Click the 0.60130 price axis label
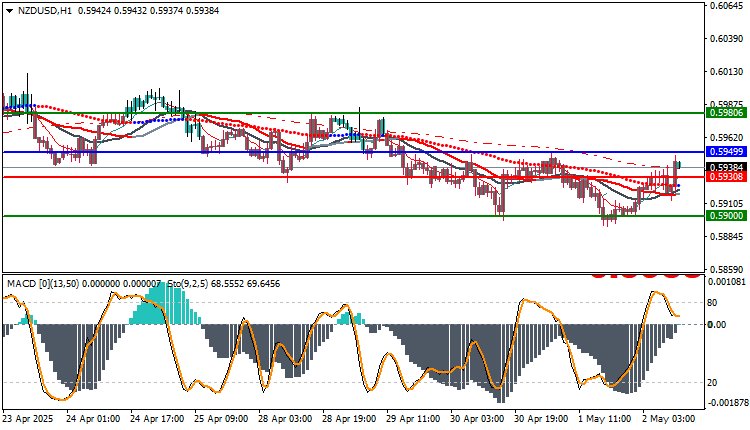This screenshot has width=750, height=430. tap(727, 72)
